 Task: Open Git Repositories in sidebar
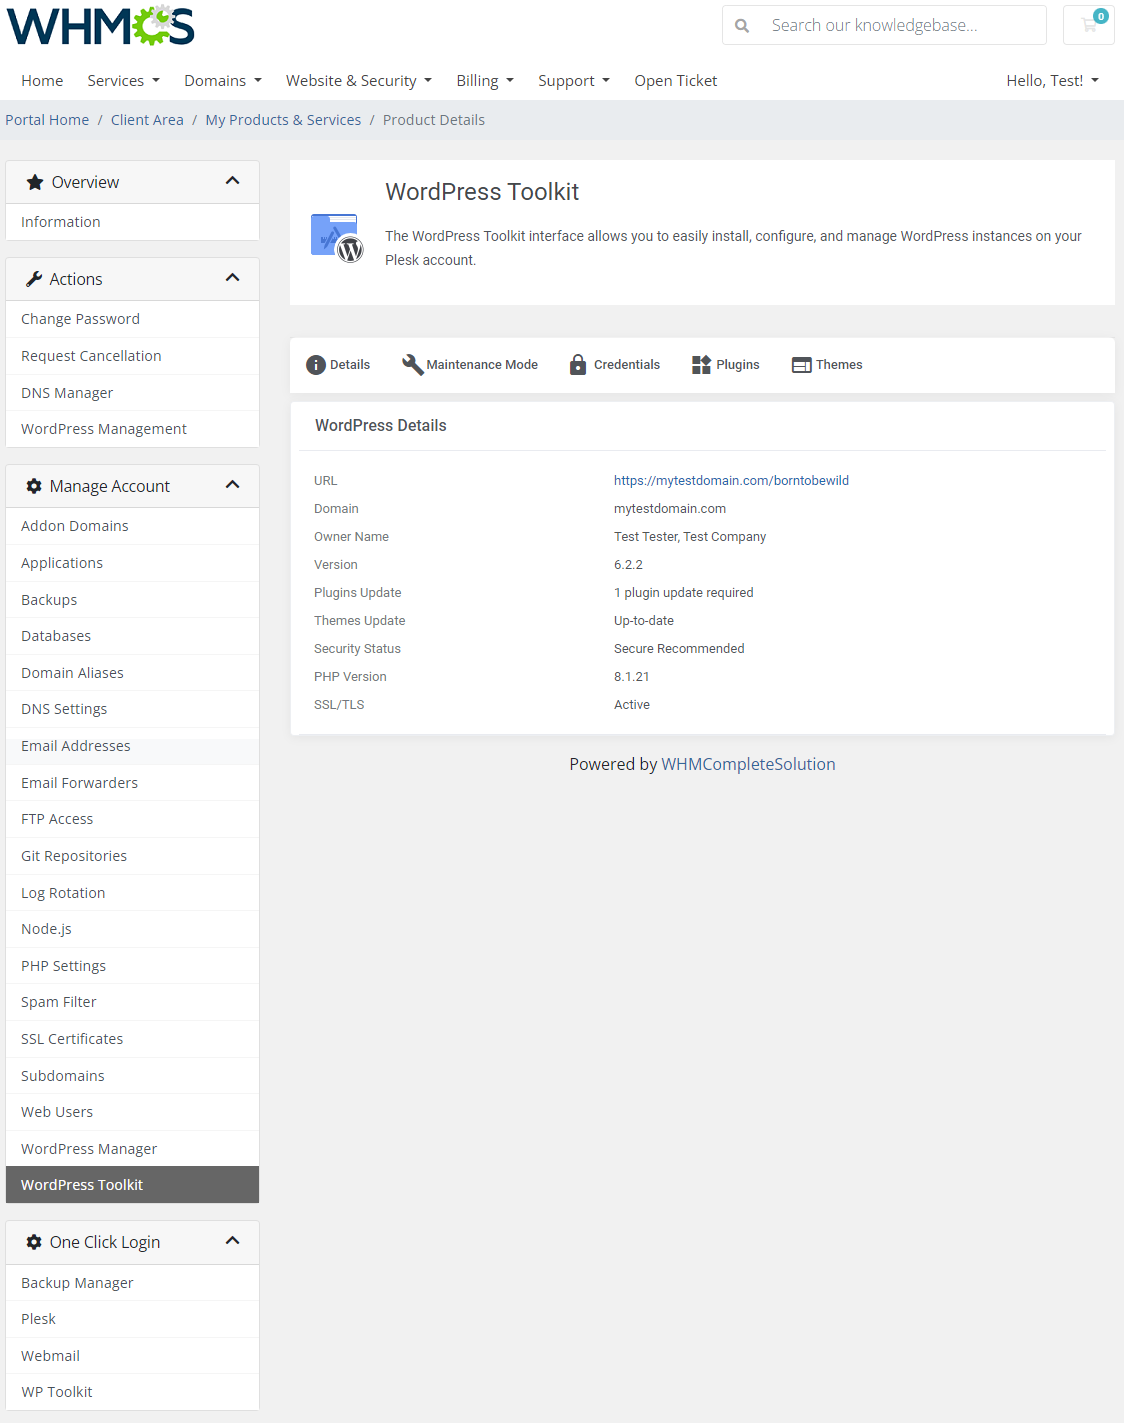[x=132, y=856]
